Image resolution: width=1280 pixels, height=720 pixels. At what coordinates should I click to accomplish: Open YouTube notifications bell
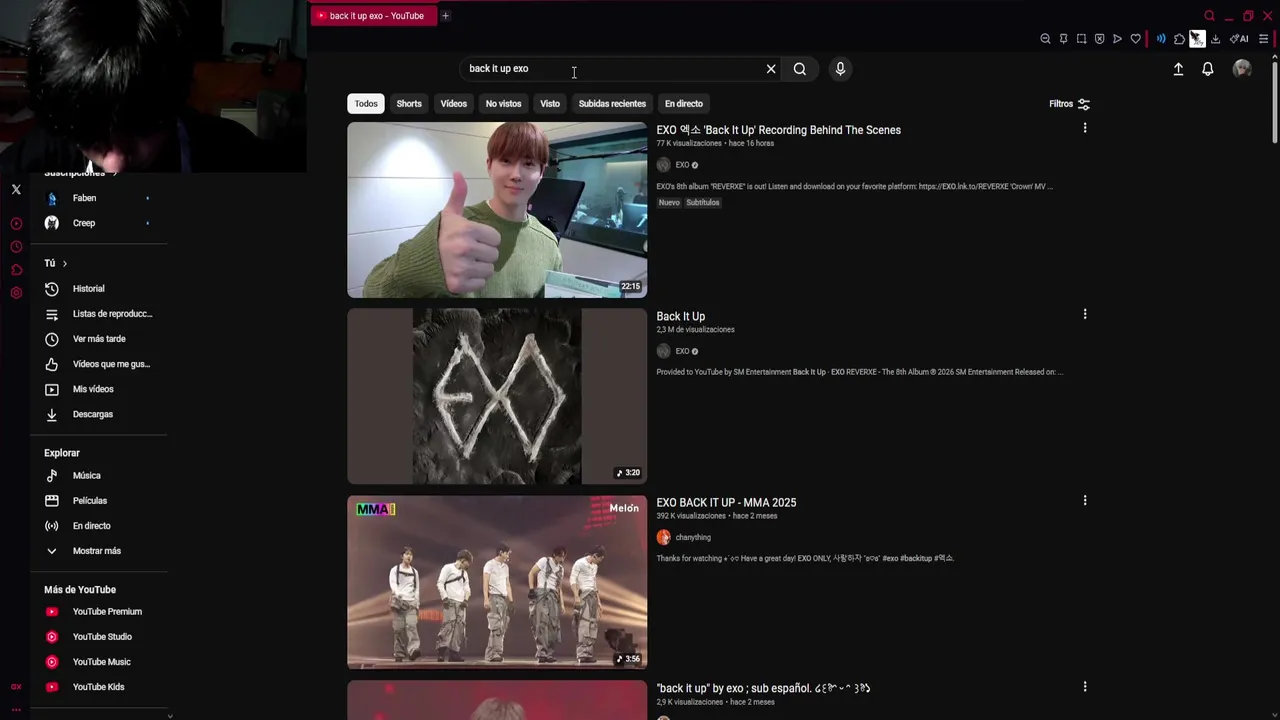1208,69
